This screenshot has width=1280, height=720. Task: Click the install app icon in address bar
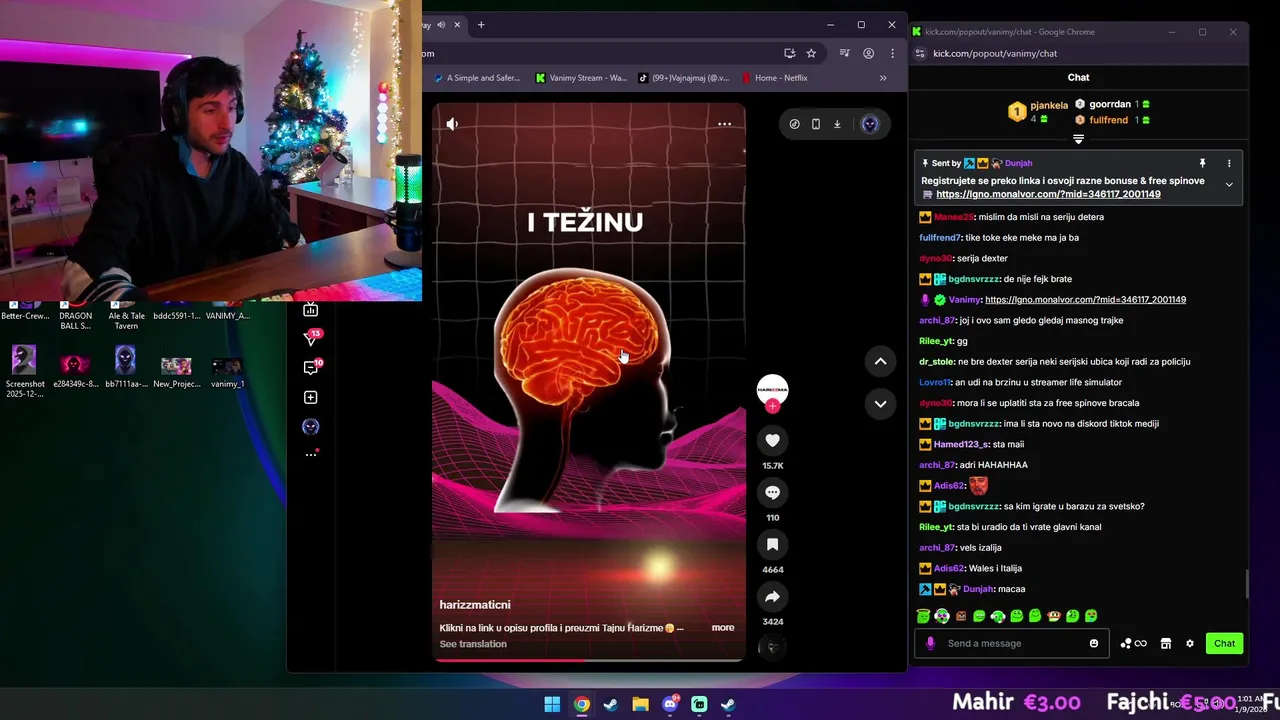point(789,53)
